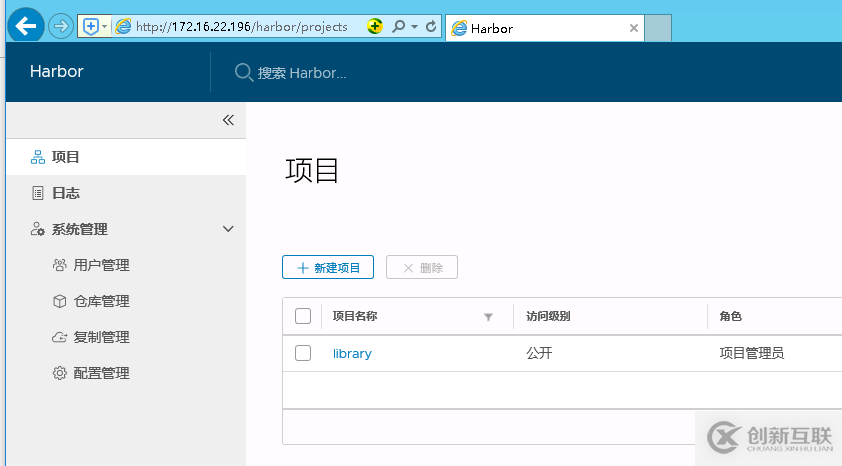Open the address bar search dropdown arrow

(x=414, y=26)
